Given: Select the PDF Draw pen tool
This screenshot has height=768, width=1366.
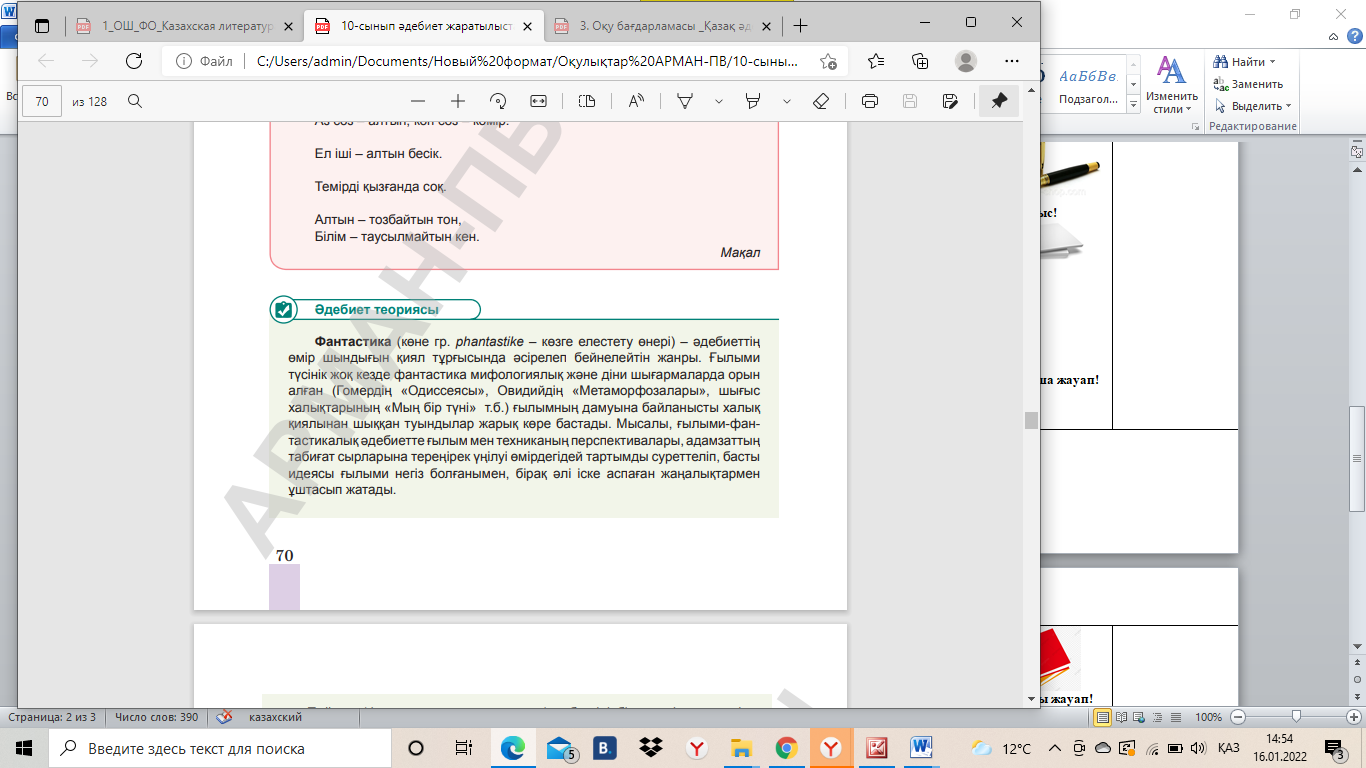Looking at the screenshot, I should [686, 101].
